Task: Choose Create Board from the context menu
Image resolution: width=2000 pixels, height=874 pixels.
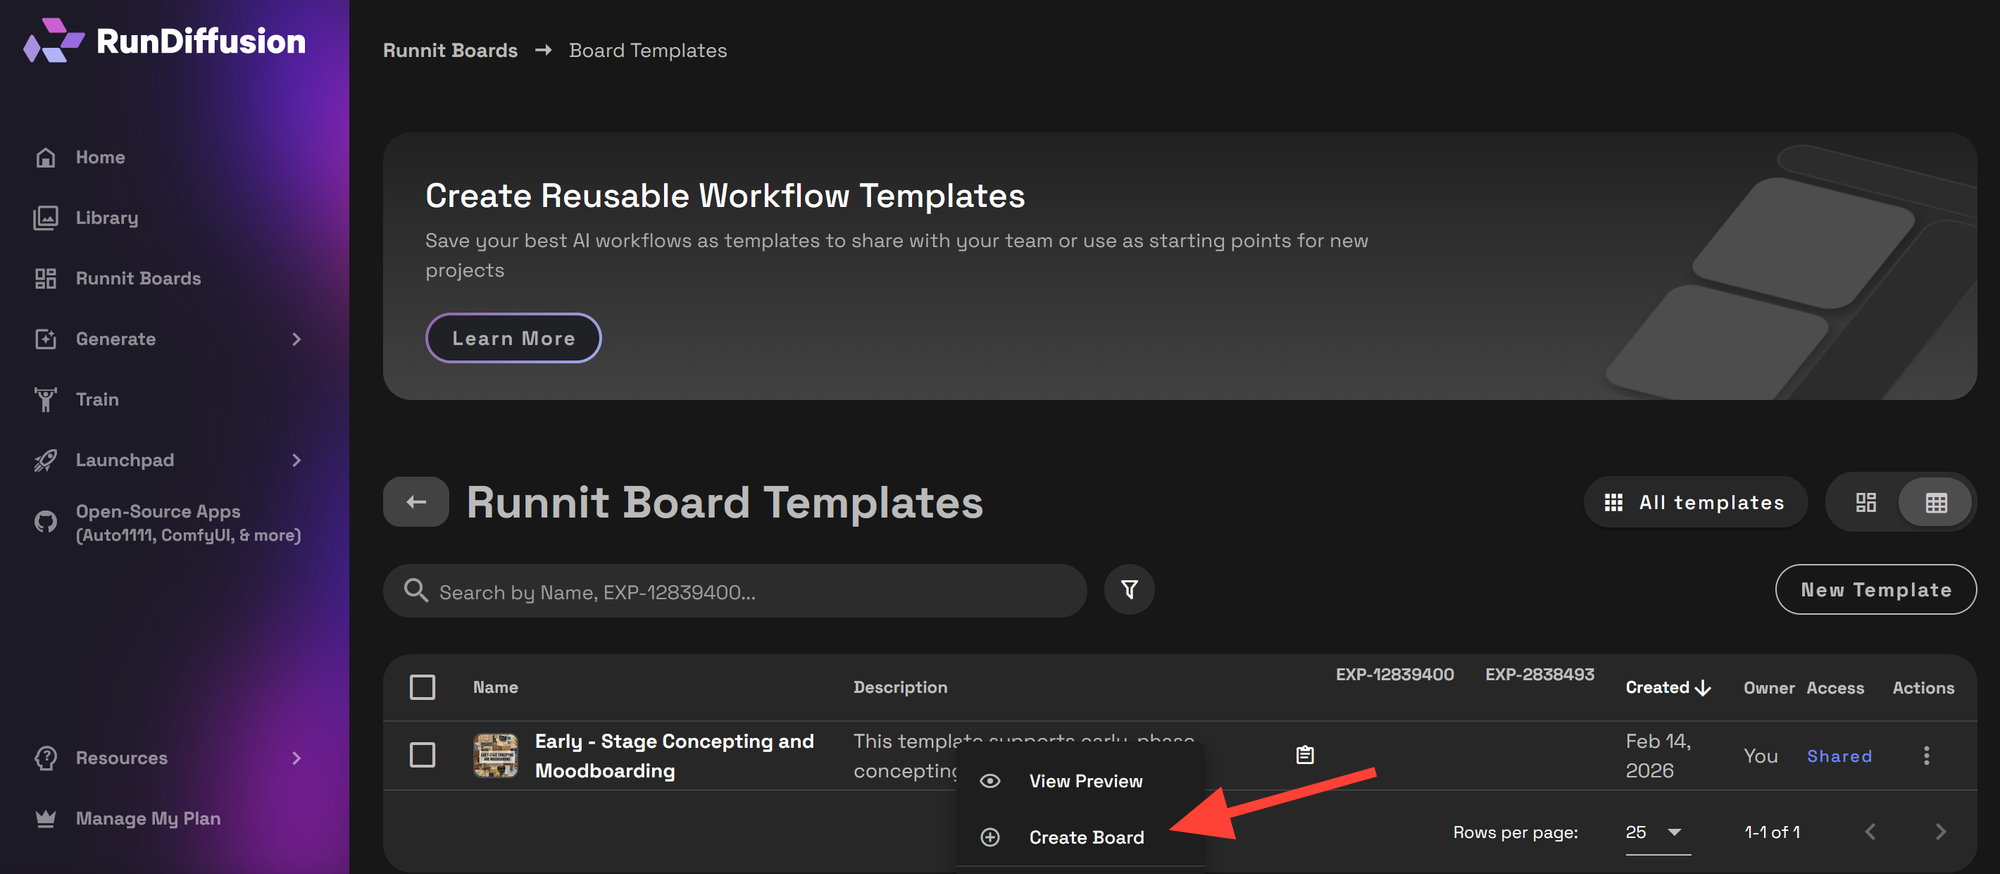Action: [1086, 837]
